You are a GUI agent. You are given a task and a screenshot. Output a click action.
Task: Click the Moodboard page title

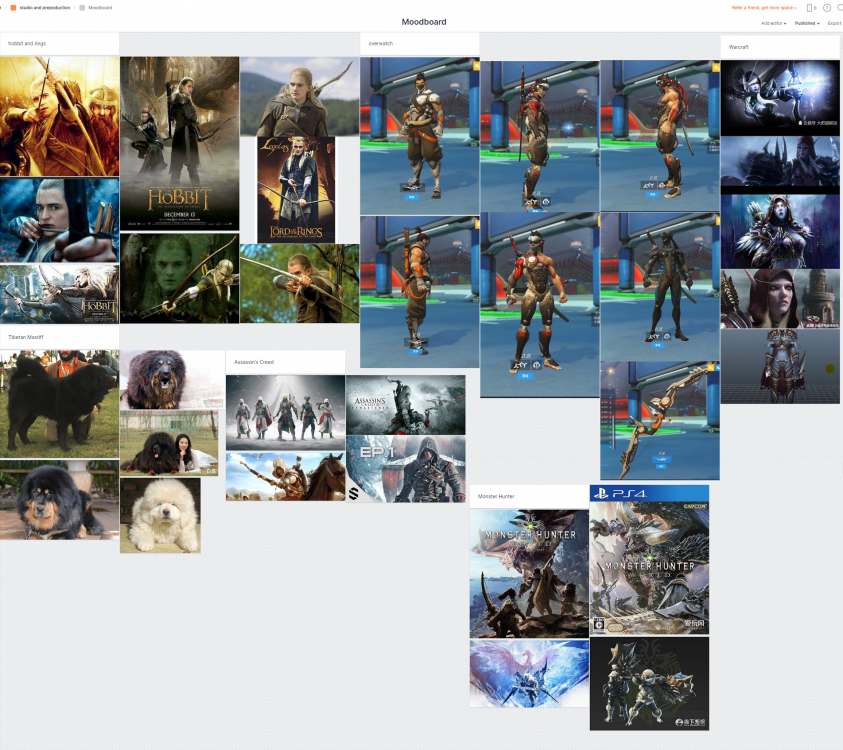tap(424, 22)
